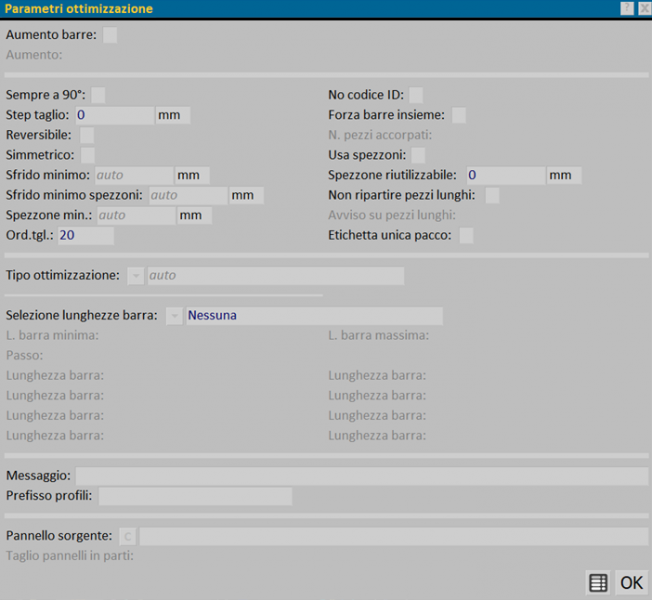Viewport: 652px width, 600px height.
Task: Check the Reversibile option
Action: (87, 135)
